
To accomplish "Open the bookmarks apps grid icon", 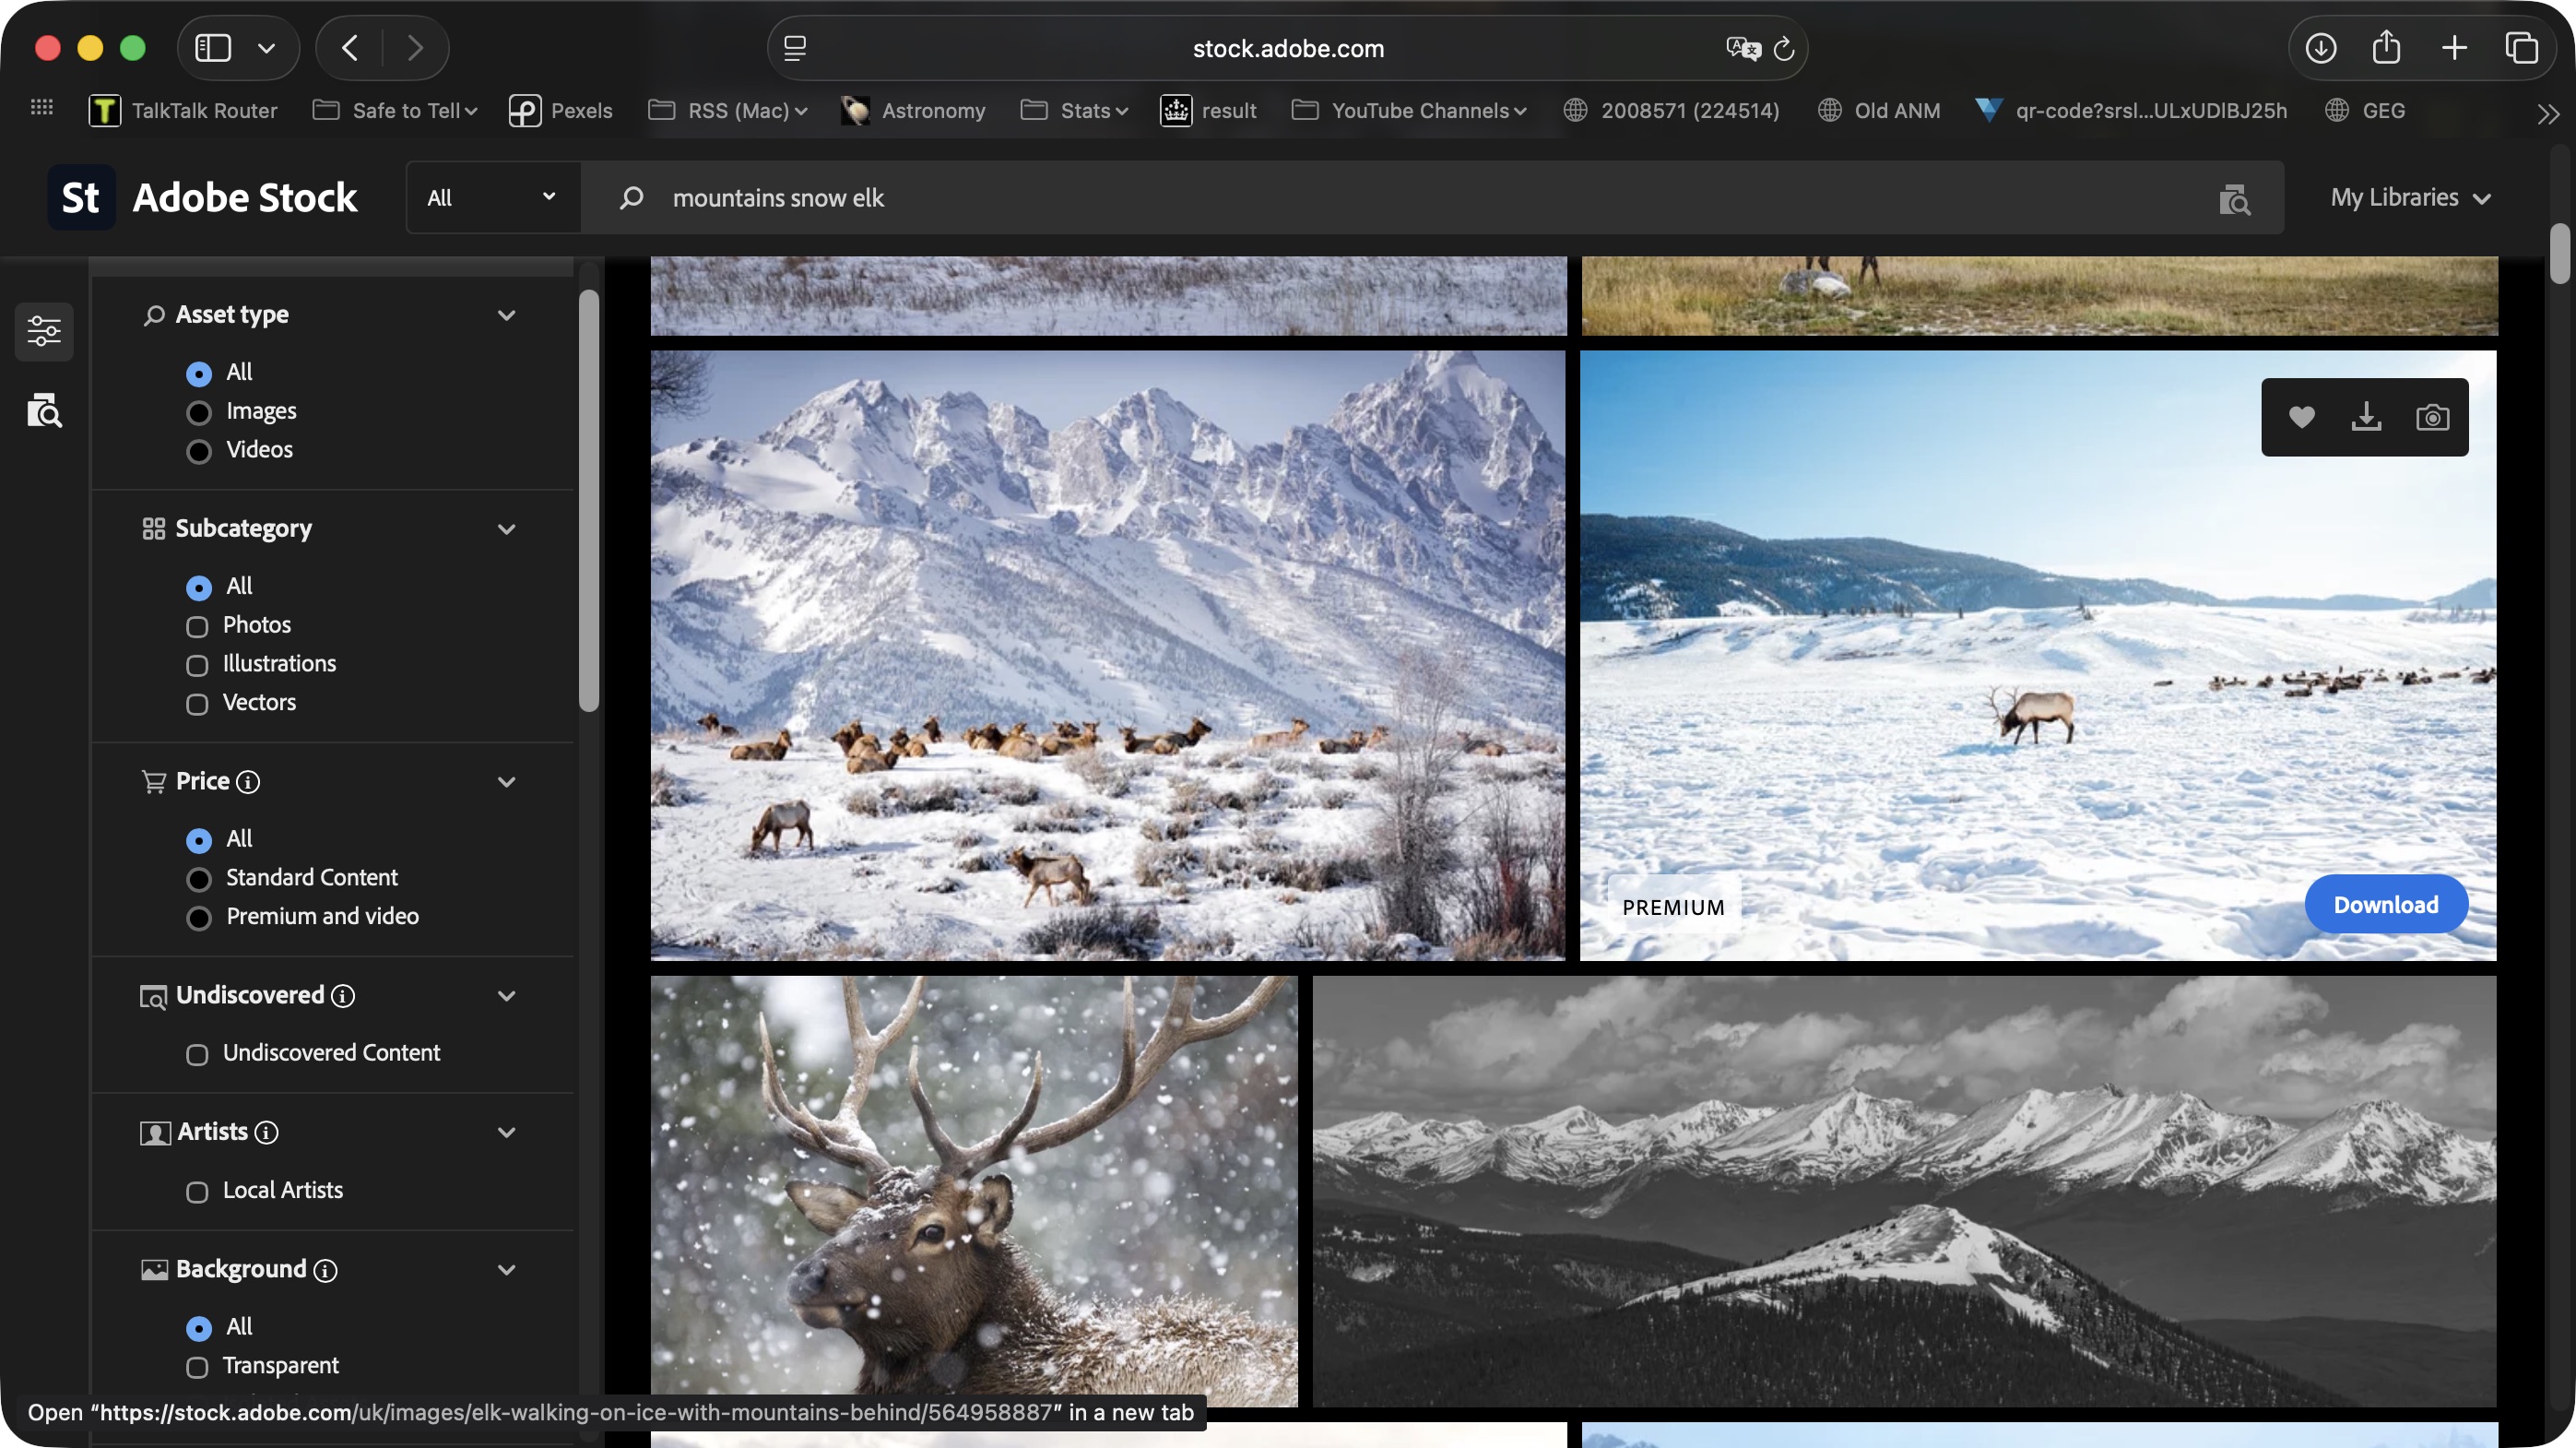I will tap(42, 107).
